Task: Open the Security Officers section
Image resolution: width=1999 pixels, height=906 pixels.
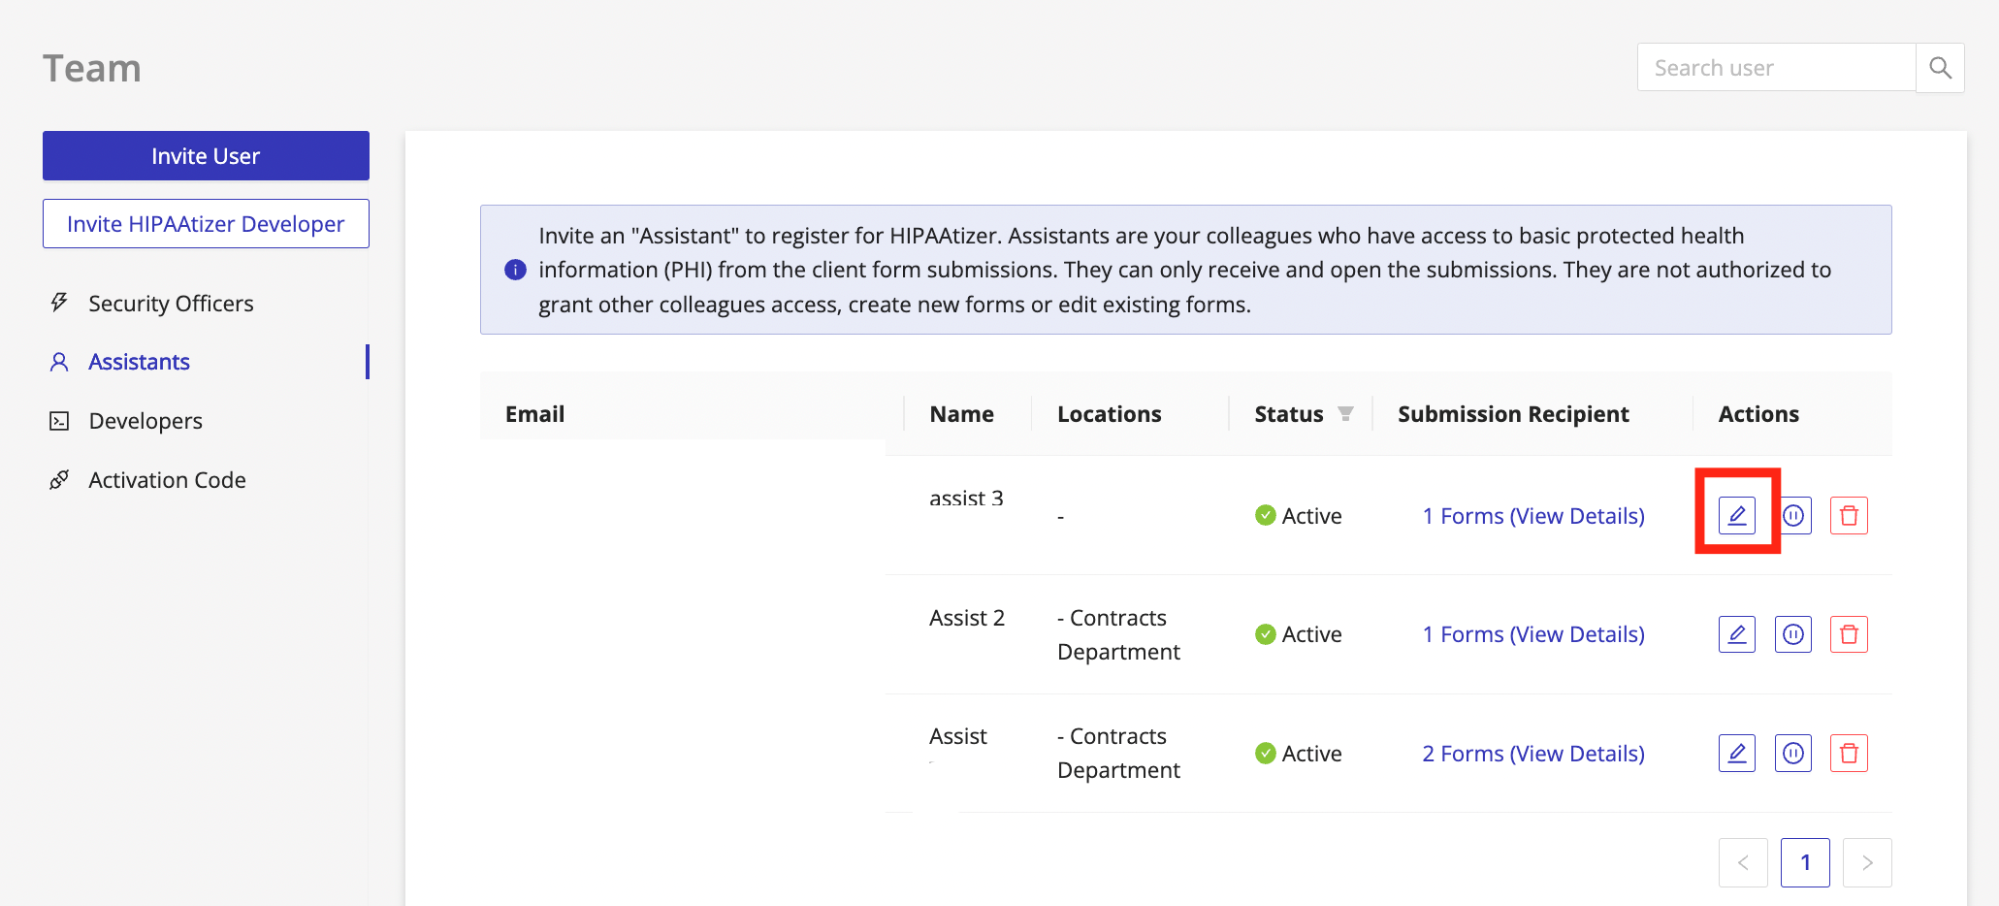Action: [170, 303]
